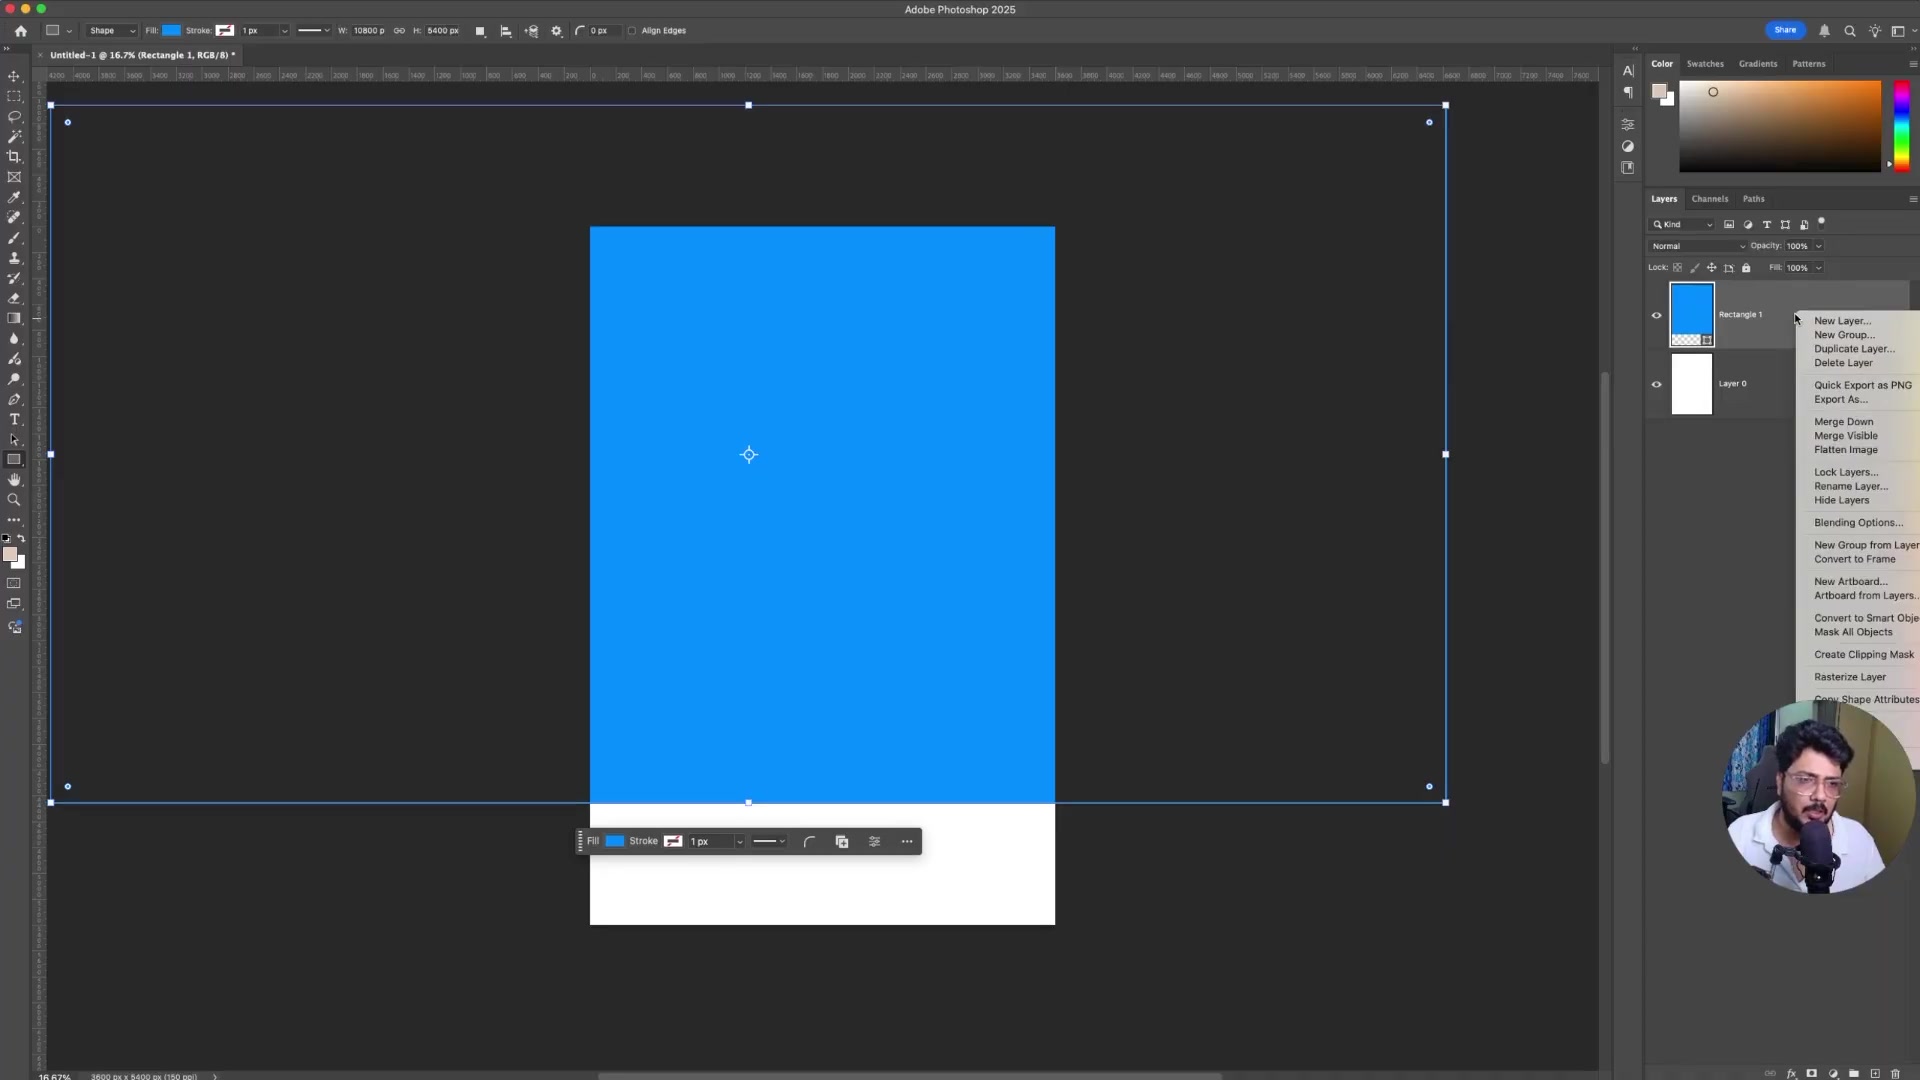Choose Duplicate Layer from the context menu

click(1855, 349)
